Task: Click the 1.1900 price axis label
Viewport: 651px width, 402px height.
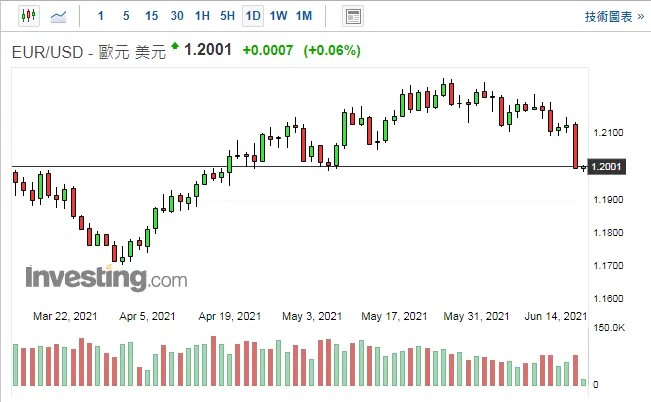Action: point(608,200)
